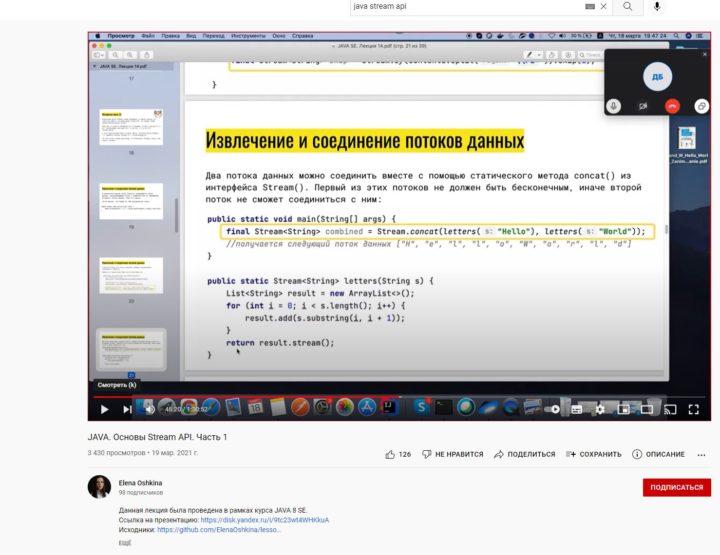Open the github.com/ElenaOshkina source link

(219, 530)
